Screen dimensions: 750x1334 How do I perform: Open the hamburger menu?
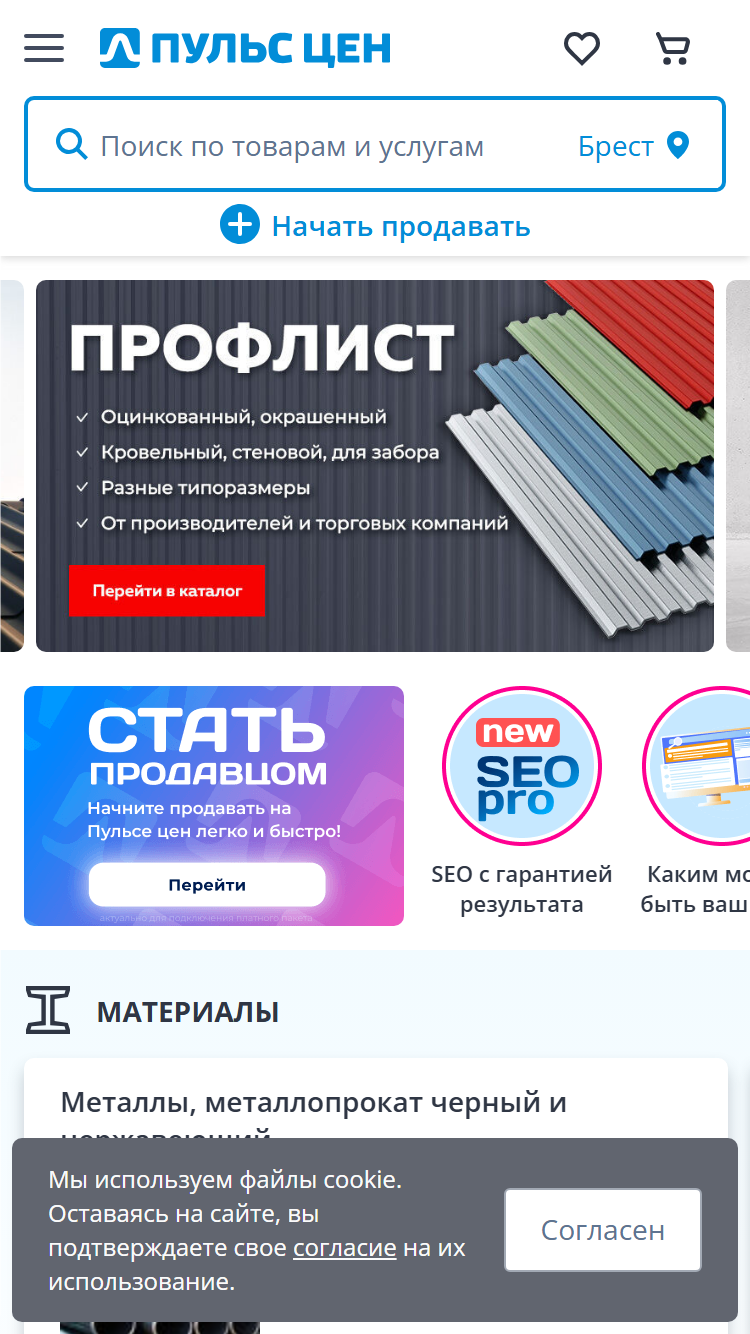(x=44, y=48)
